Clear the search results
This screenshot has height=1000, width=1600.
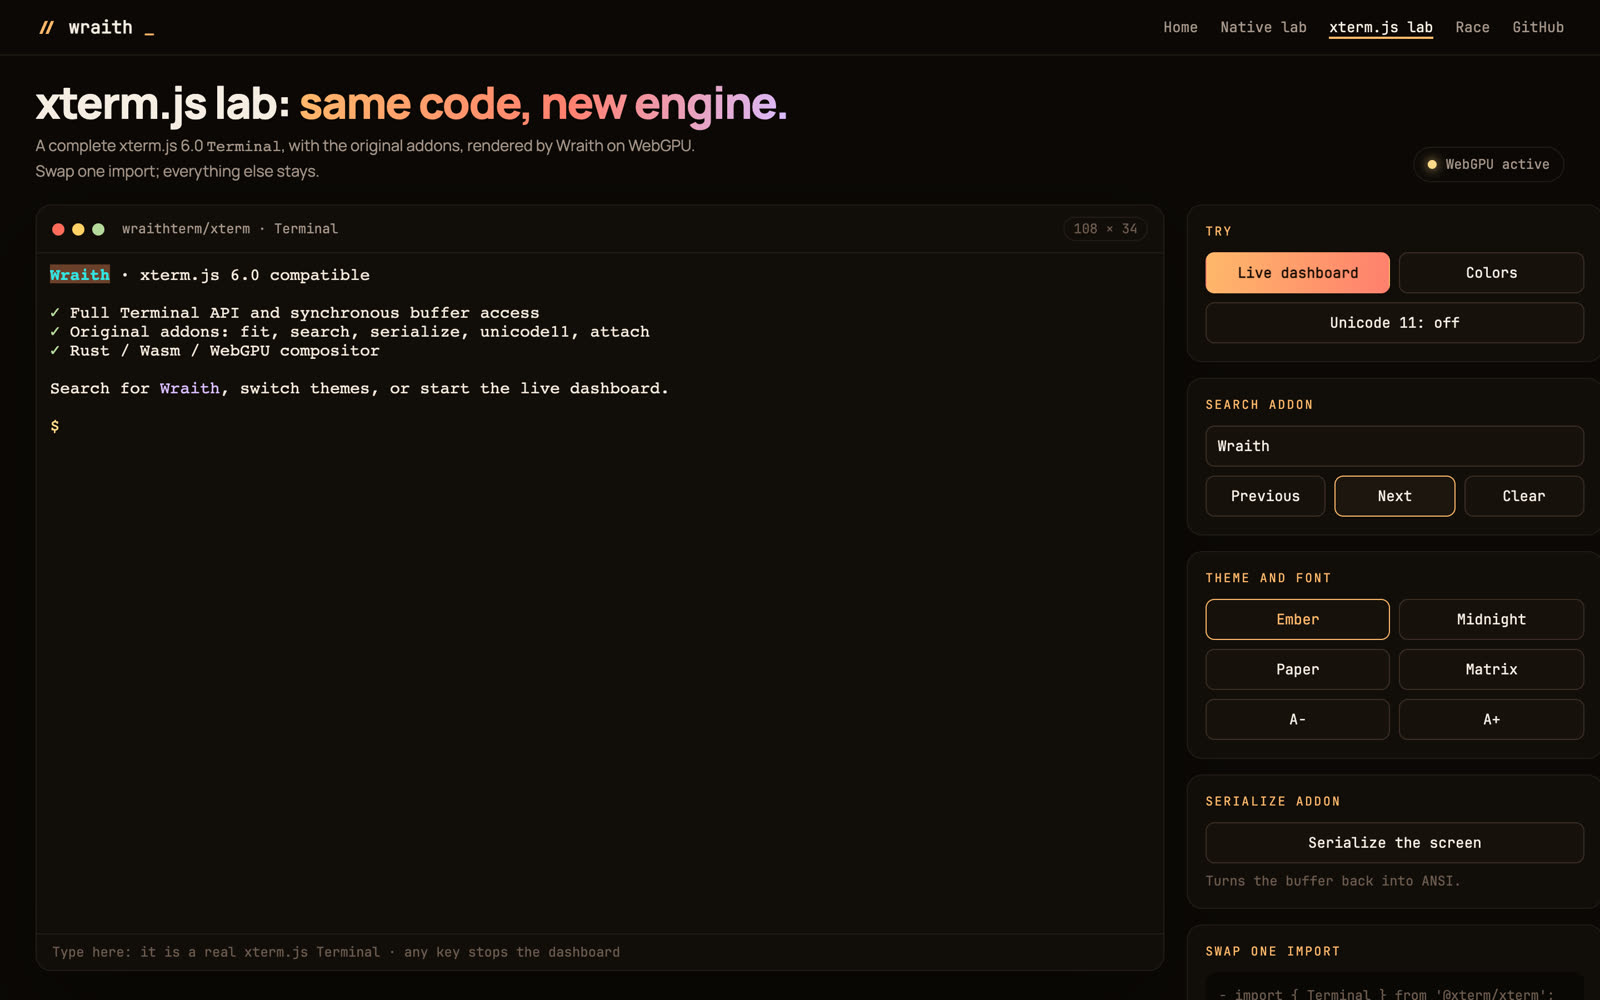1524,496
